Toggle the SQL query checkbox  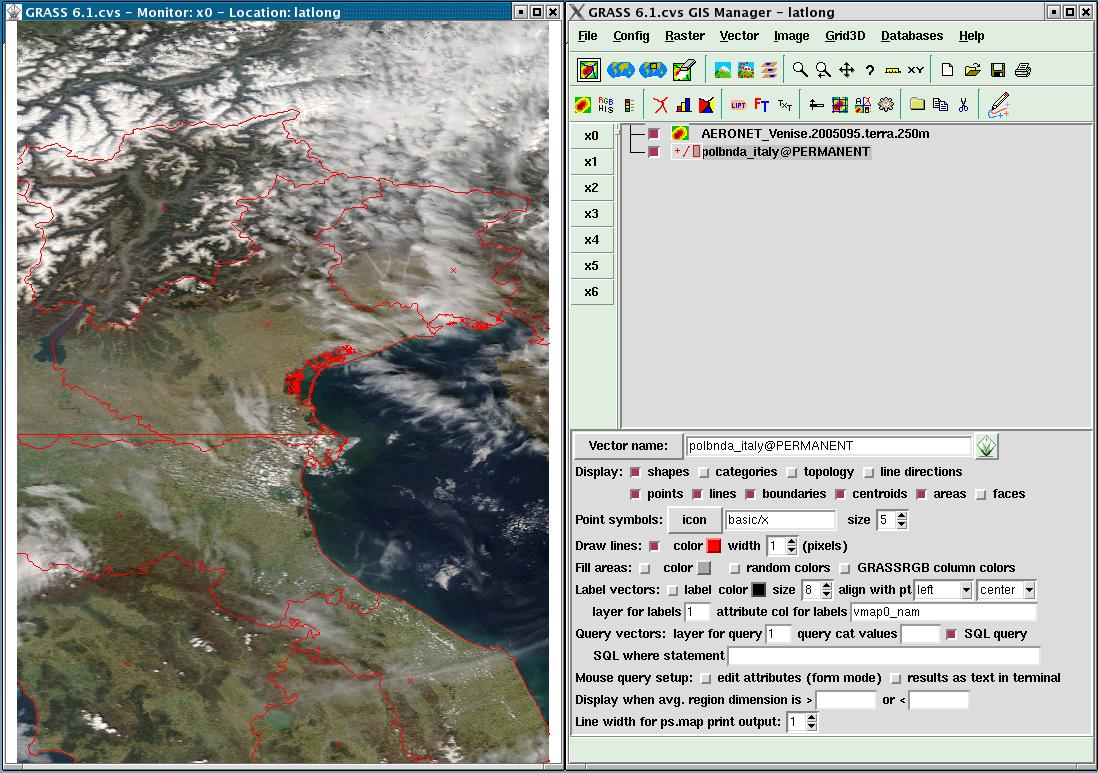point(952,634)
